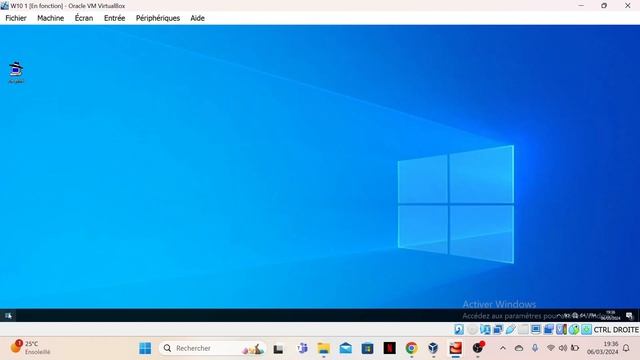
Task: Click the audio indicator in VirtualBox status bar
Action: (485, 329)
